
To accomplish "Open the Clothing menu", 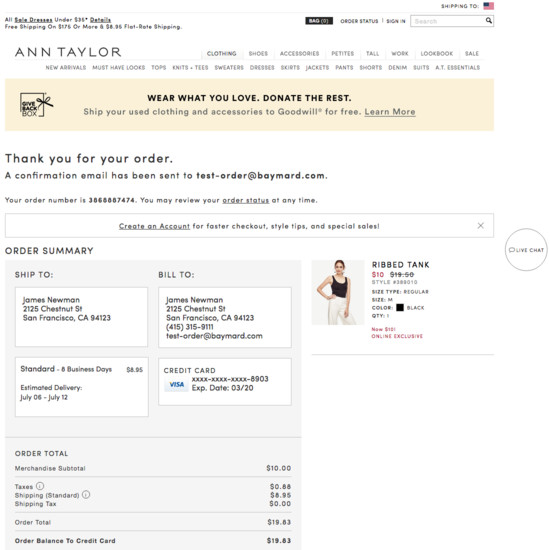I will coord(221,54).
